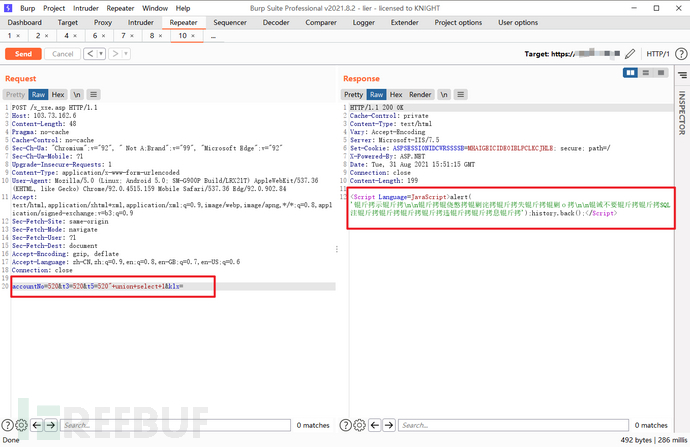Viewport: 690px width, 447px height.
Task: Switch to the Comparer tab
Action: [321, 22]
